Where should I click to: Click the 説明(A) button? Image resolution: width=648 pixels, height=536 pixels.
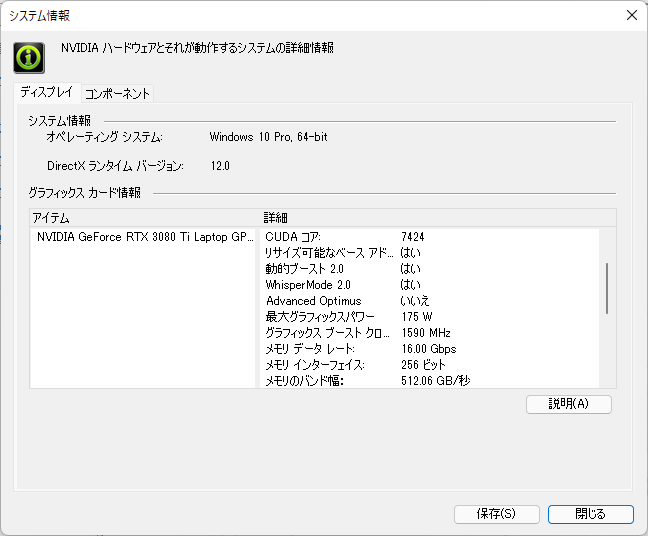(569, 404)
